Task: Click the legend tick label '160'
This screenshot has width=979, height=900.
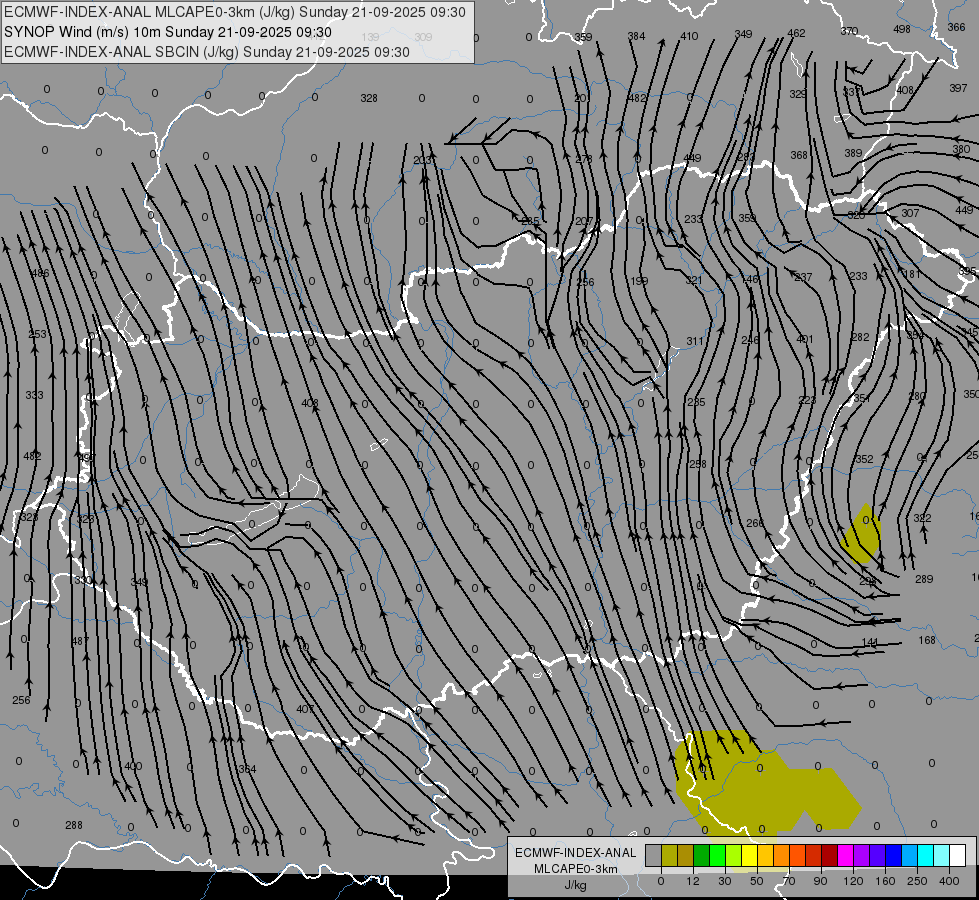Action: pyautogui.click(x=885, y=881)
